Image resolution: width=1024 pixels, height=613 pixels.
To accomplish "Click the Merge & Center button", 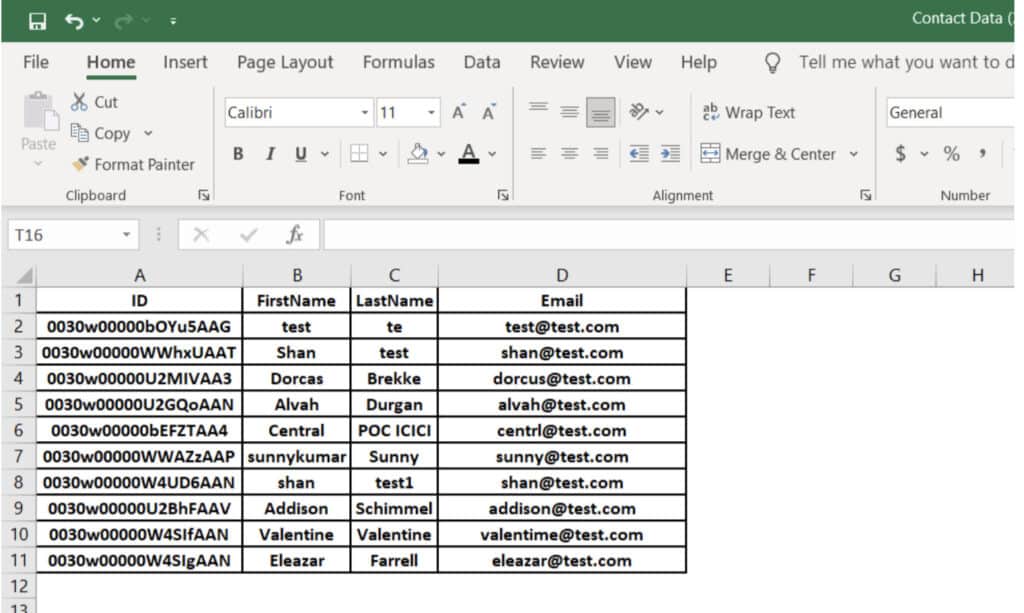I will [769, 154].
